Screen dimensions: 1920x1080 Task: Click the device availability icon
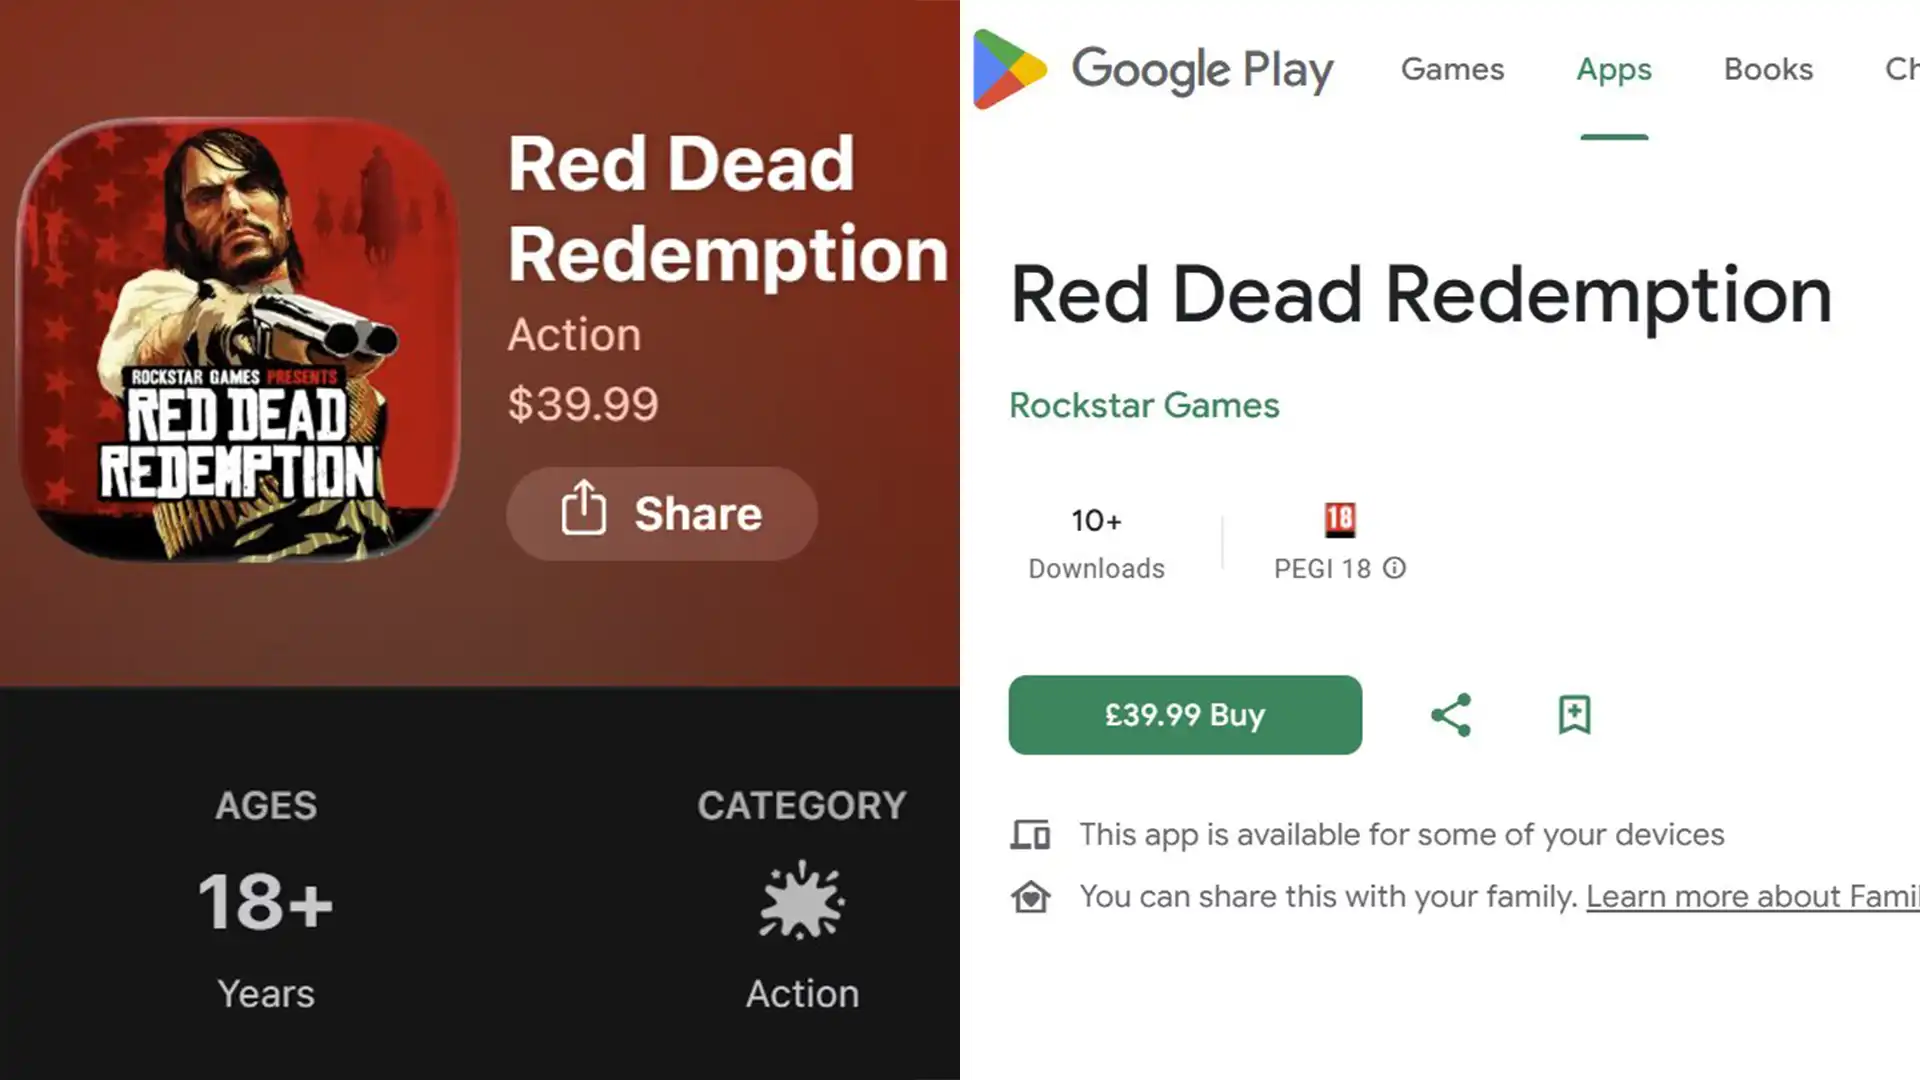[x=1032, y=833]
